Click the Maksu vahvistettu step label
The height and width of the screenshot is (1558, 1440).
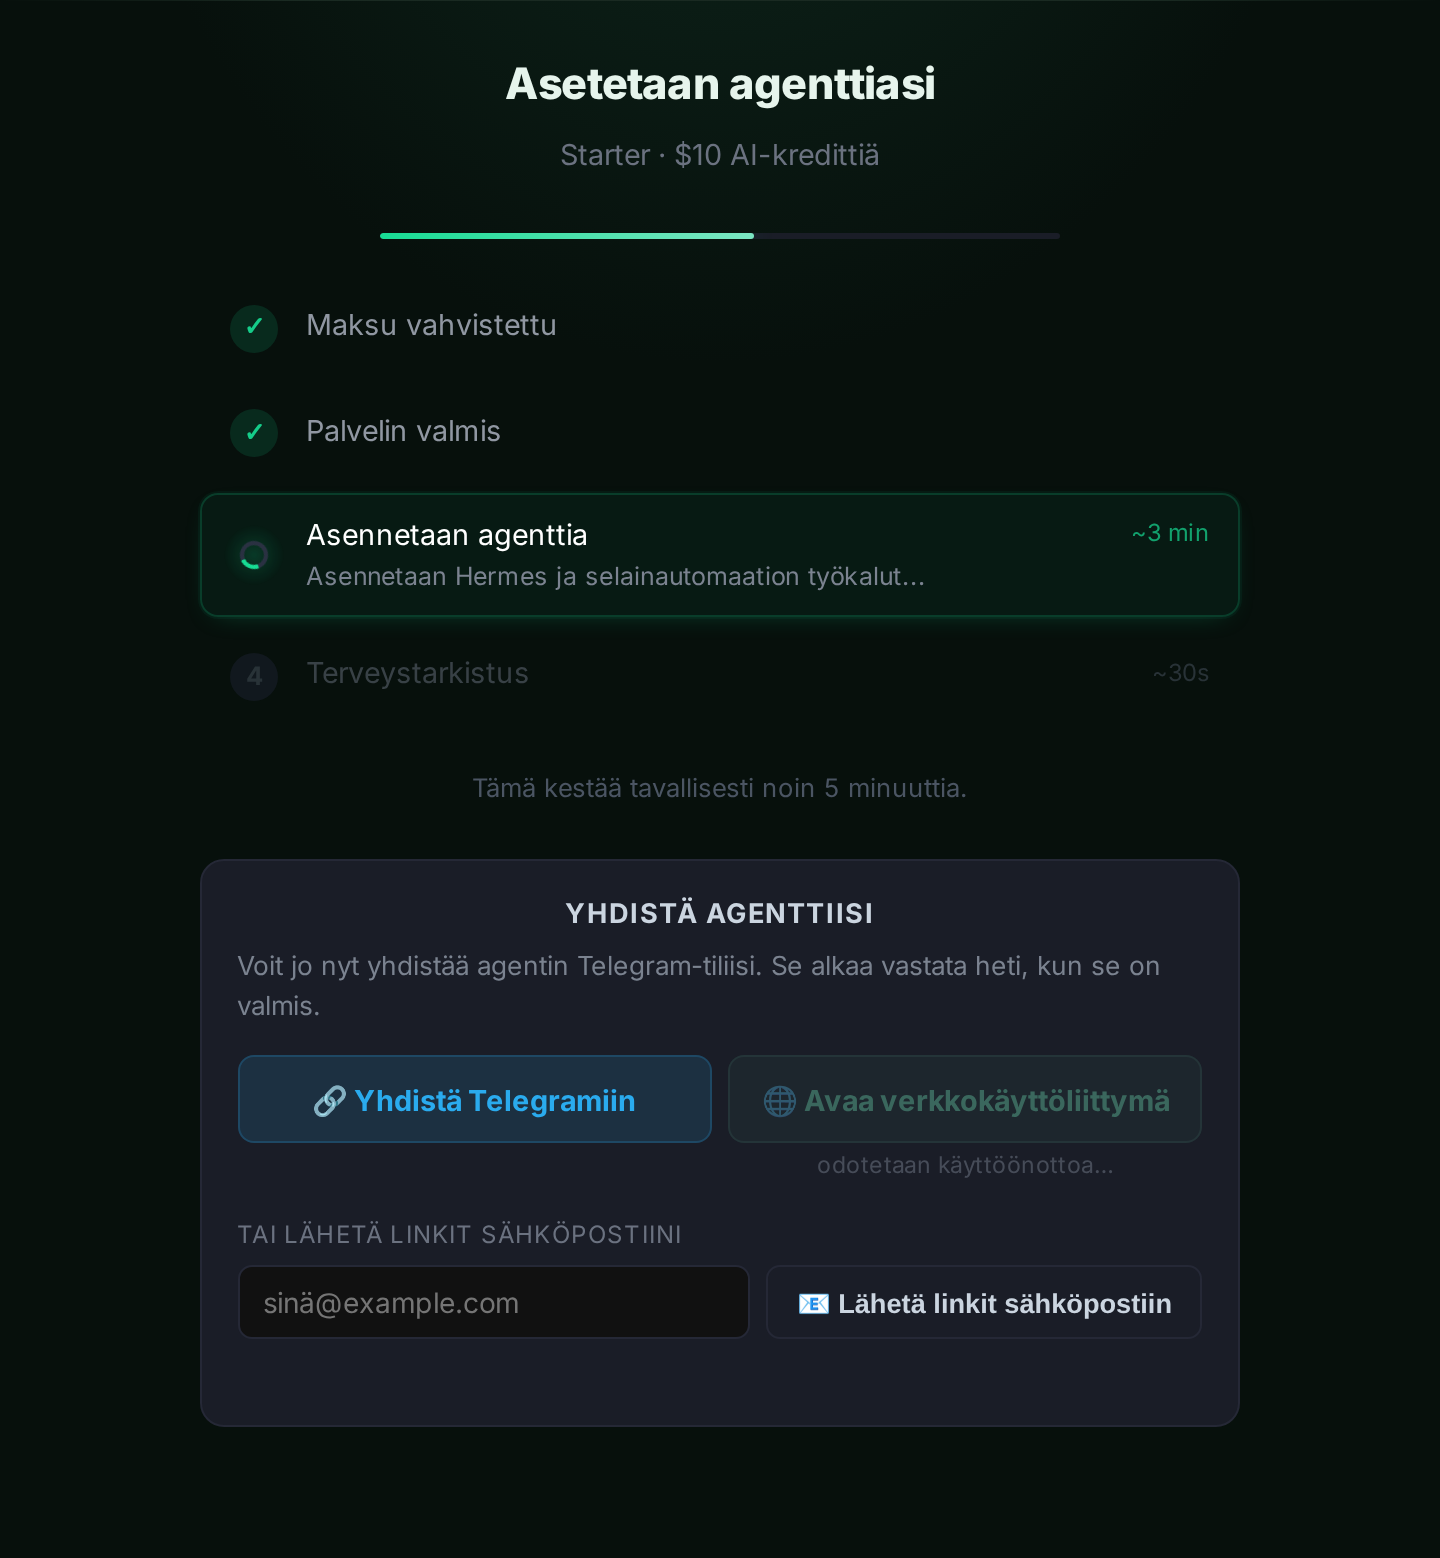tap(431, 325)
